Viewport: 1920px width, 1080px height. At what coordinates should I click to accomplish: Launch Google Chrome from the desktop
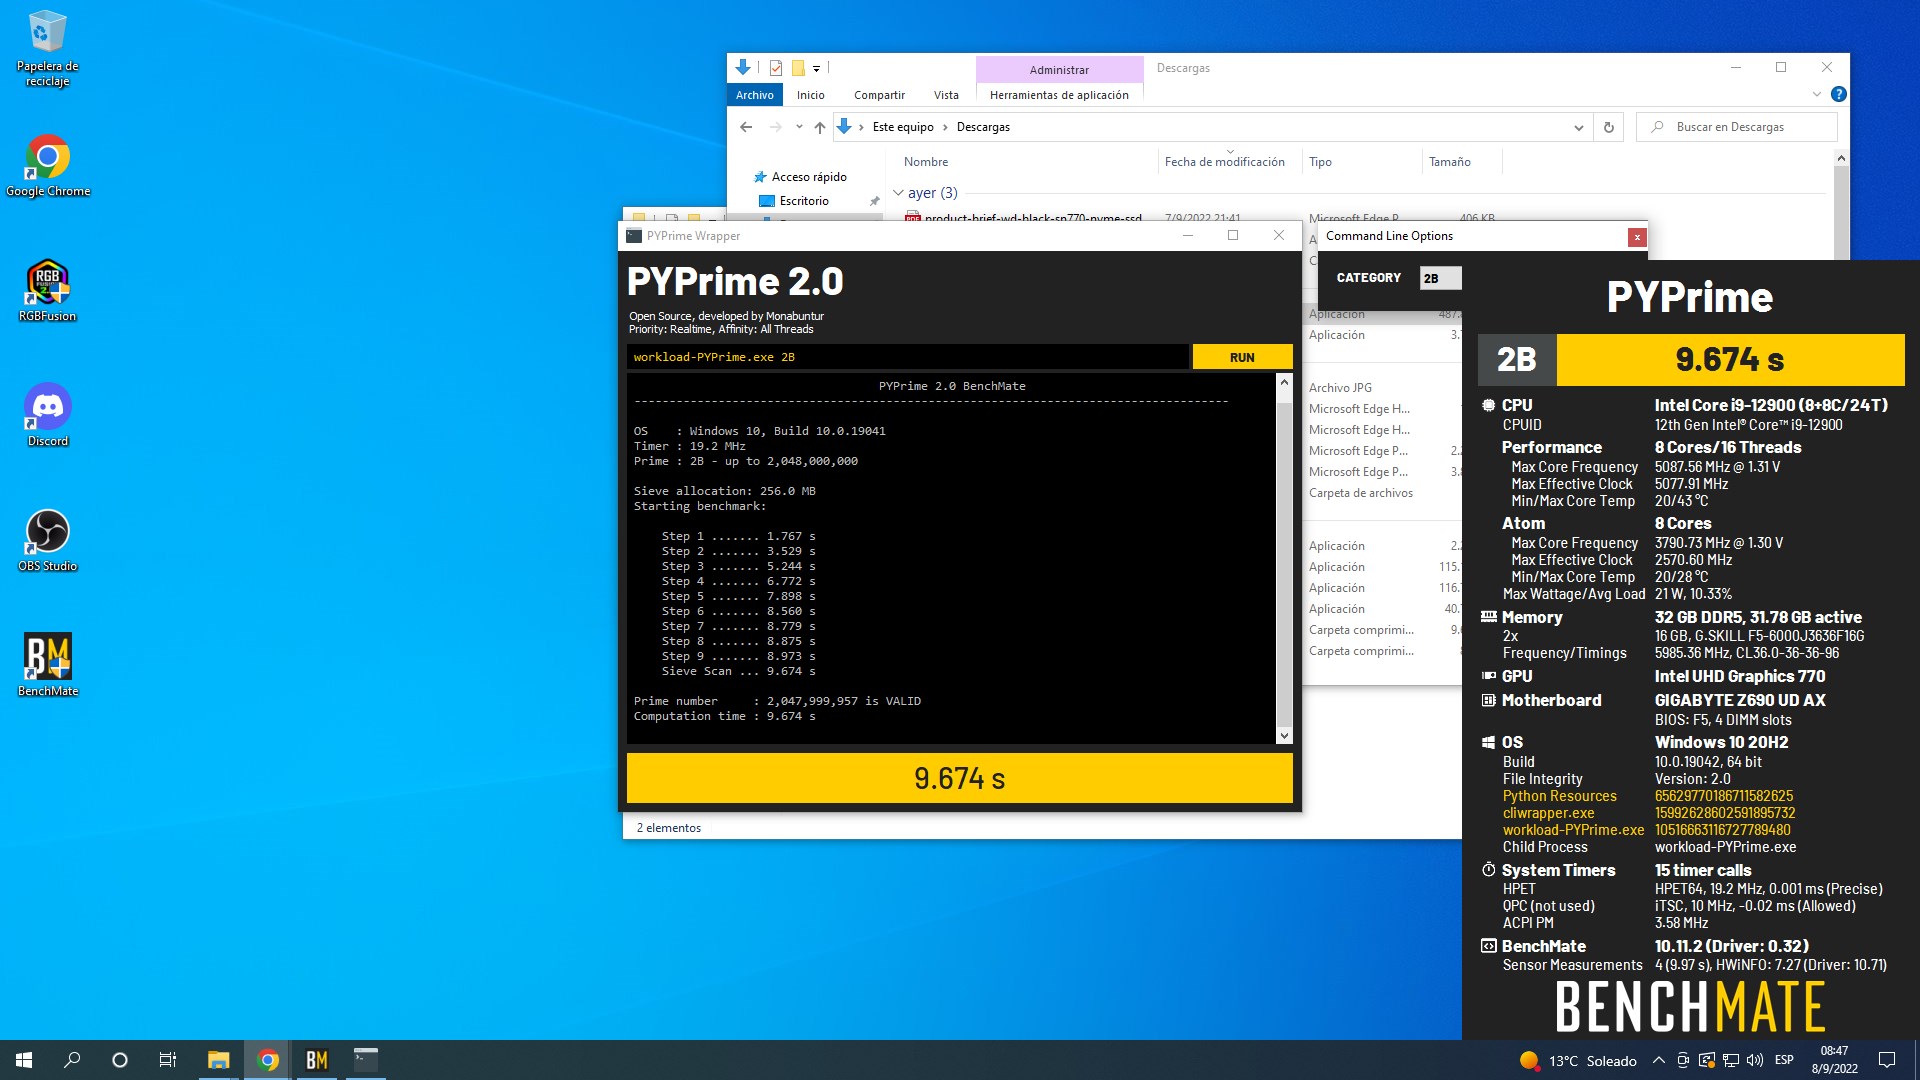pyautogui.click(x=47, y=165)
